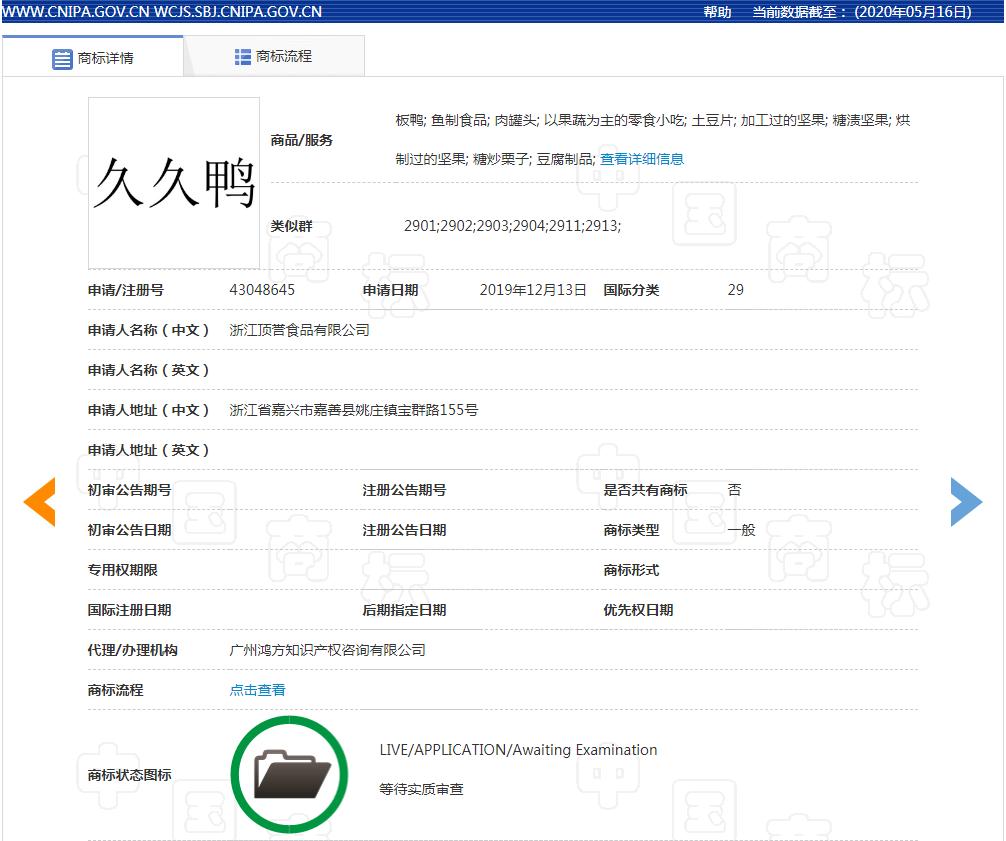Click the 商标详情 tab document icon
The height and width of the screenshot is (841, 1006).
click(x=62, y=57)
